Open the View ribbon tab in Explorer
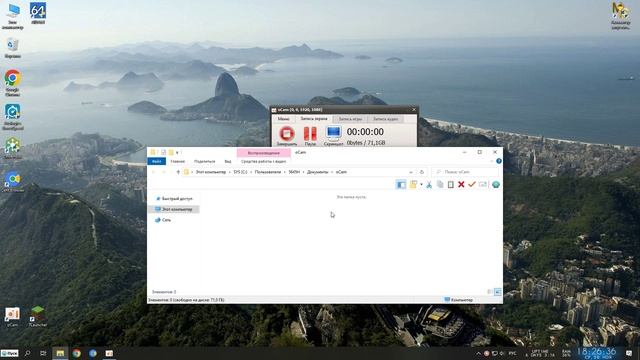The height and width of the screenshot is (360, 640). click(x=228, y=162)
